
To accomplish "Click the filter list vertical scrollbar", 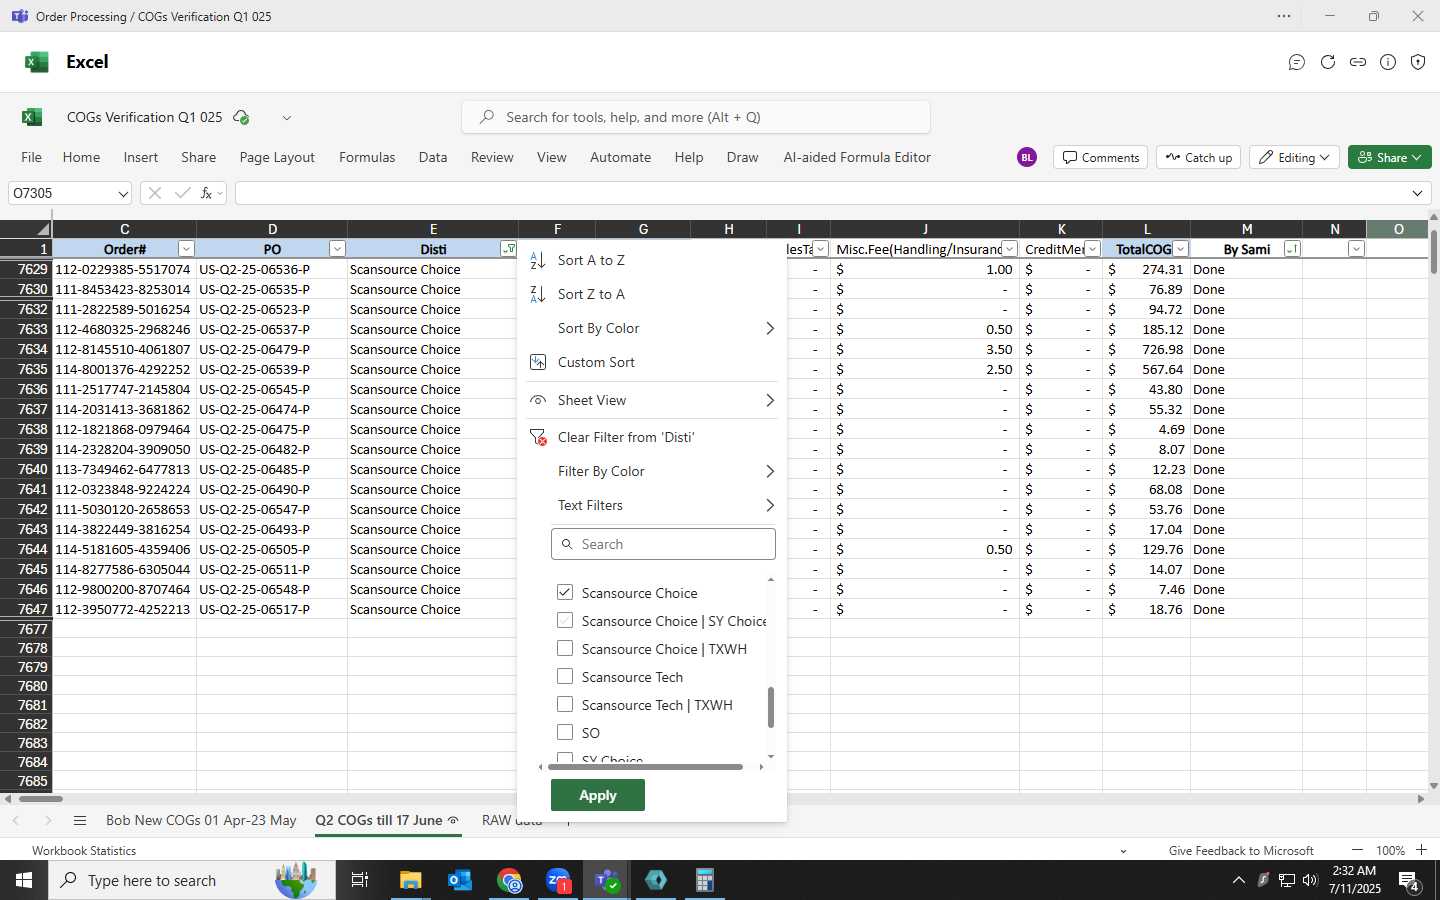I will [x=771, y=707].
